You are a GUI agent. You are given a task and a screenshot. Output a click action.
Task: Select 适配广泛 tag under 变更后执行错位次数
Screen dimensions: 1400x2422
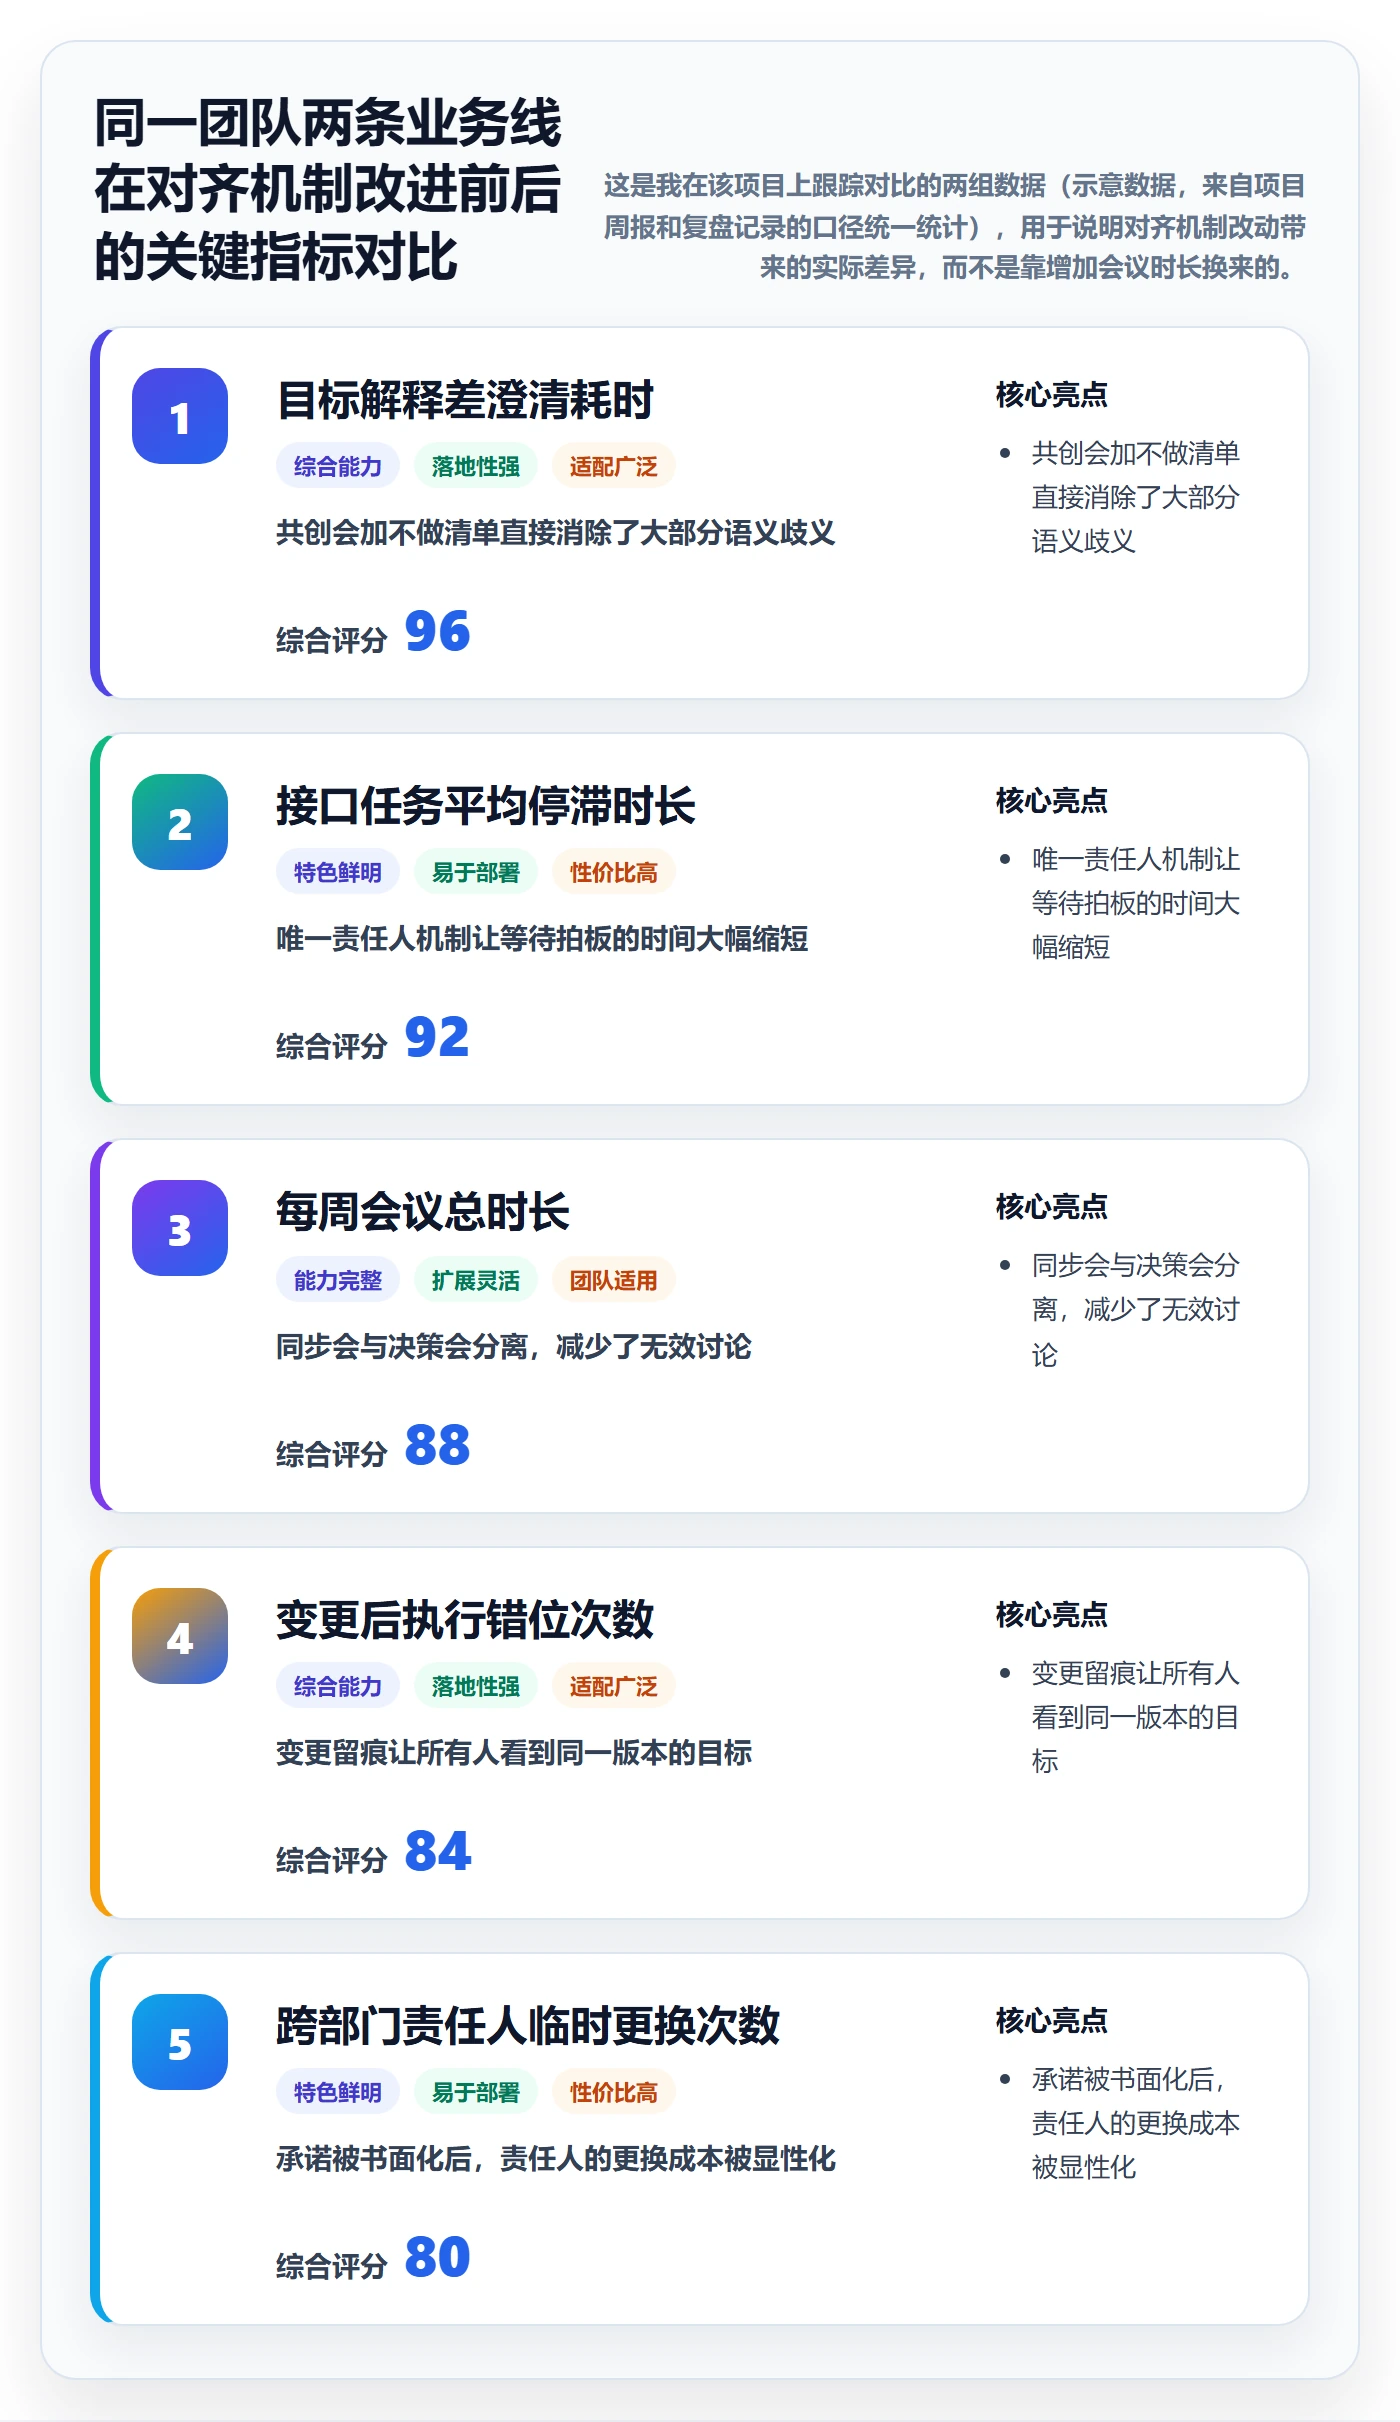pos(614,1686)
